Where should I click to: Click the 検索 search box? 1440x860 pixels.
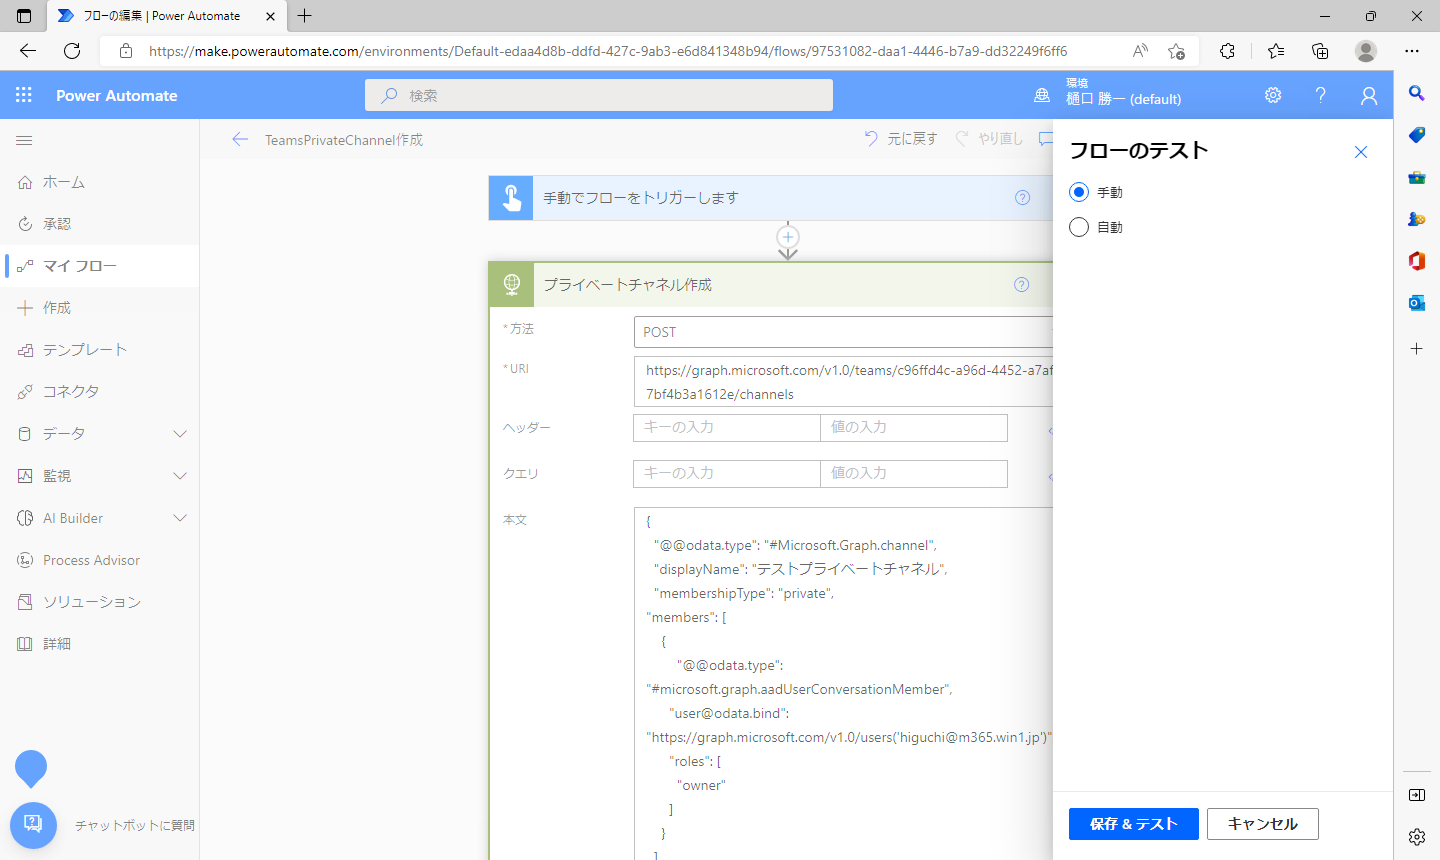(599, 95)
